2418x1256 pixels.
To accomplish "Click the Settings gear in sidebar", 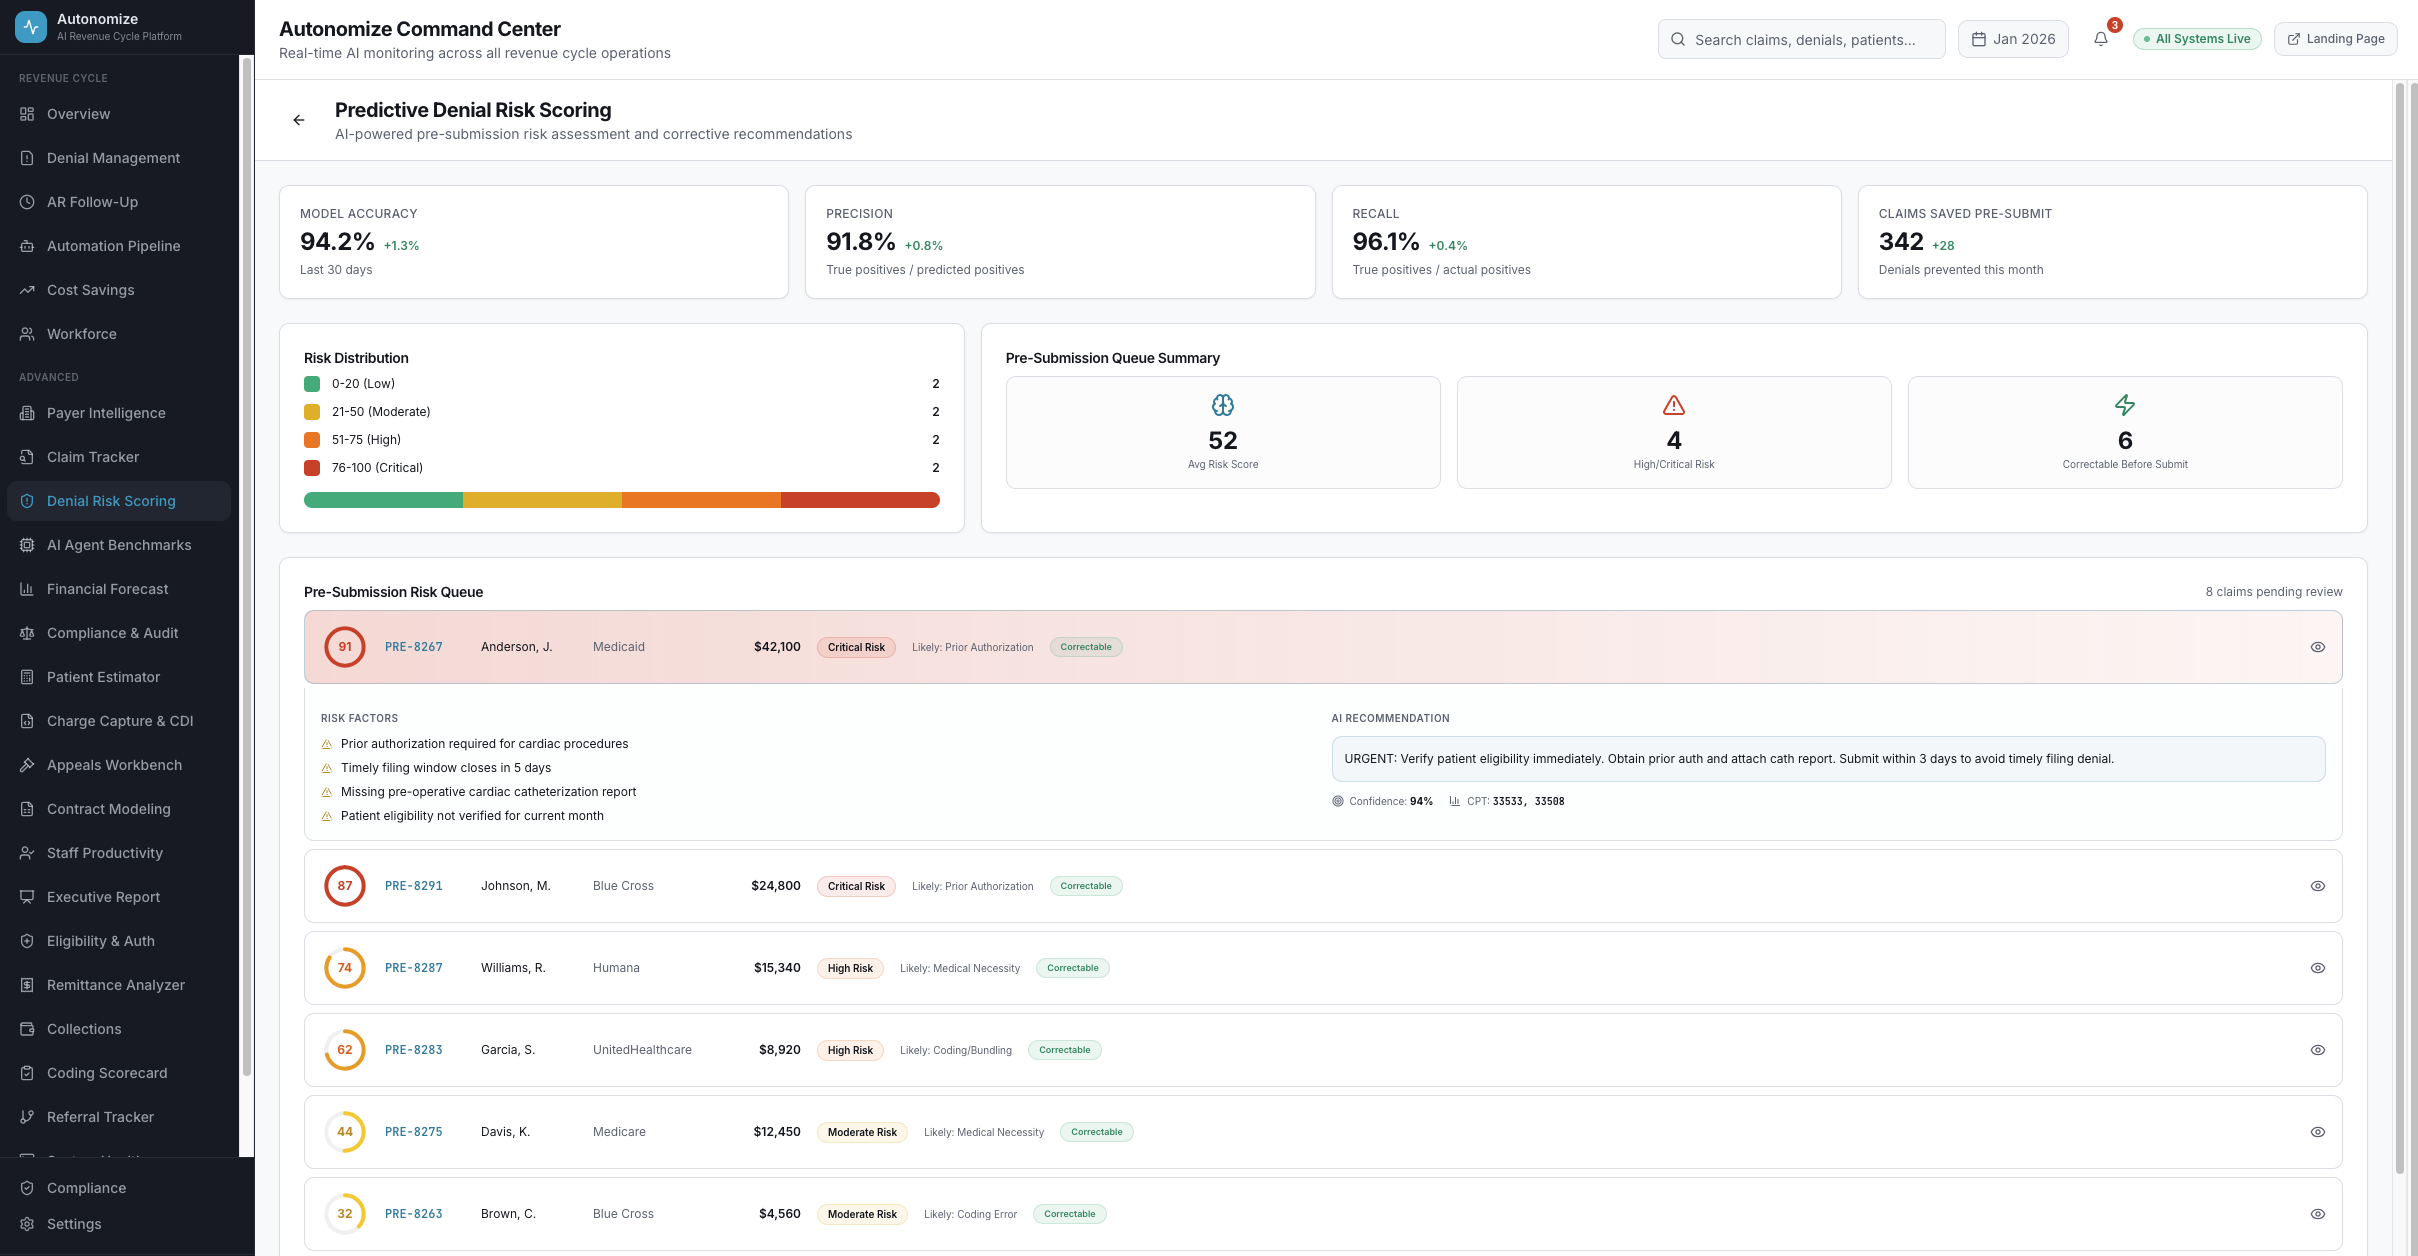I will pyautogui.click(x=27, y=1224).
